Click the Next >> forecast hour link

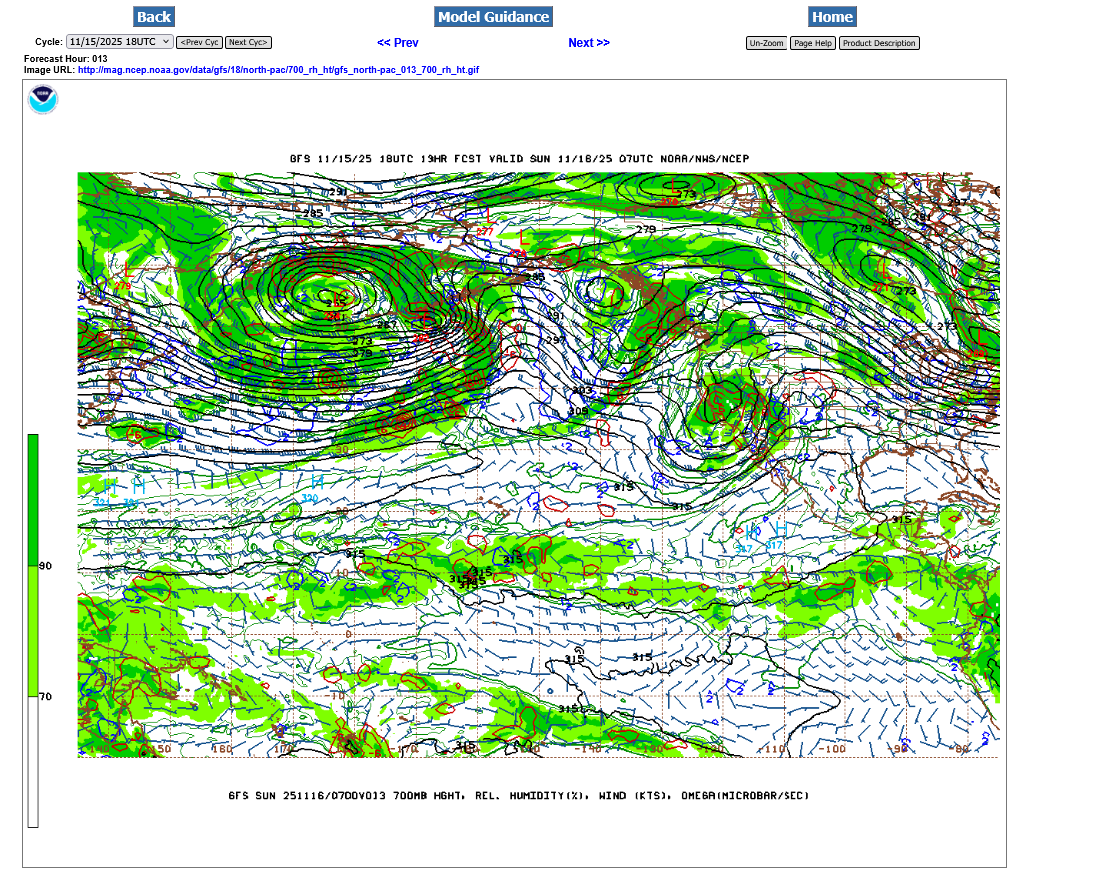(588, 43)
